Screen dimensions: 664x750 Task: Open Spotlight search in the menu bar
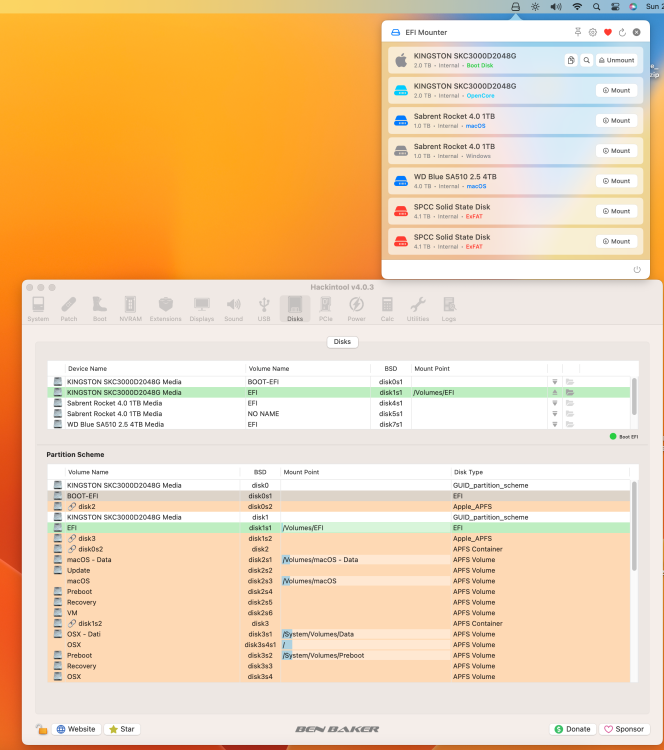pyautogui.click(x=596, y=7)
